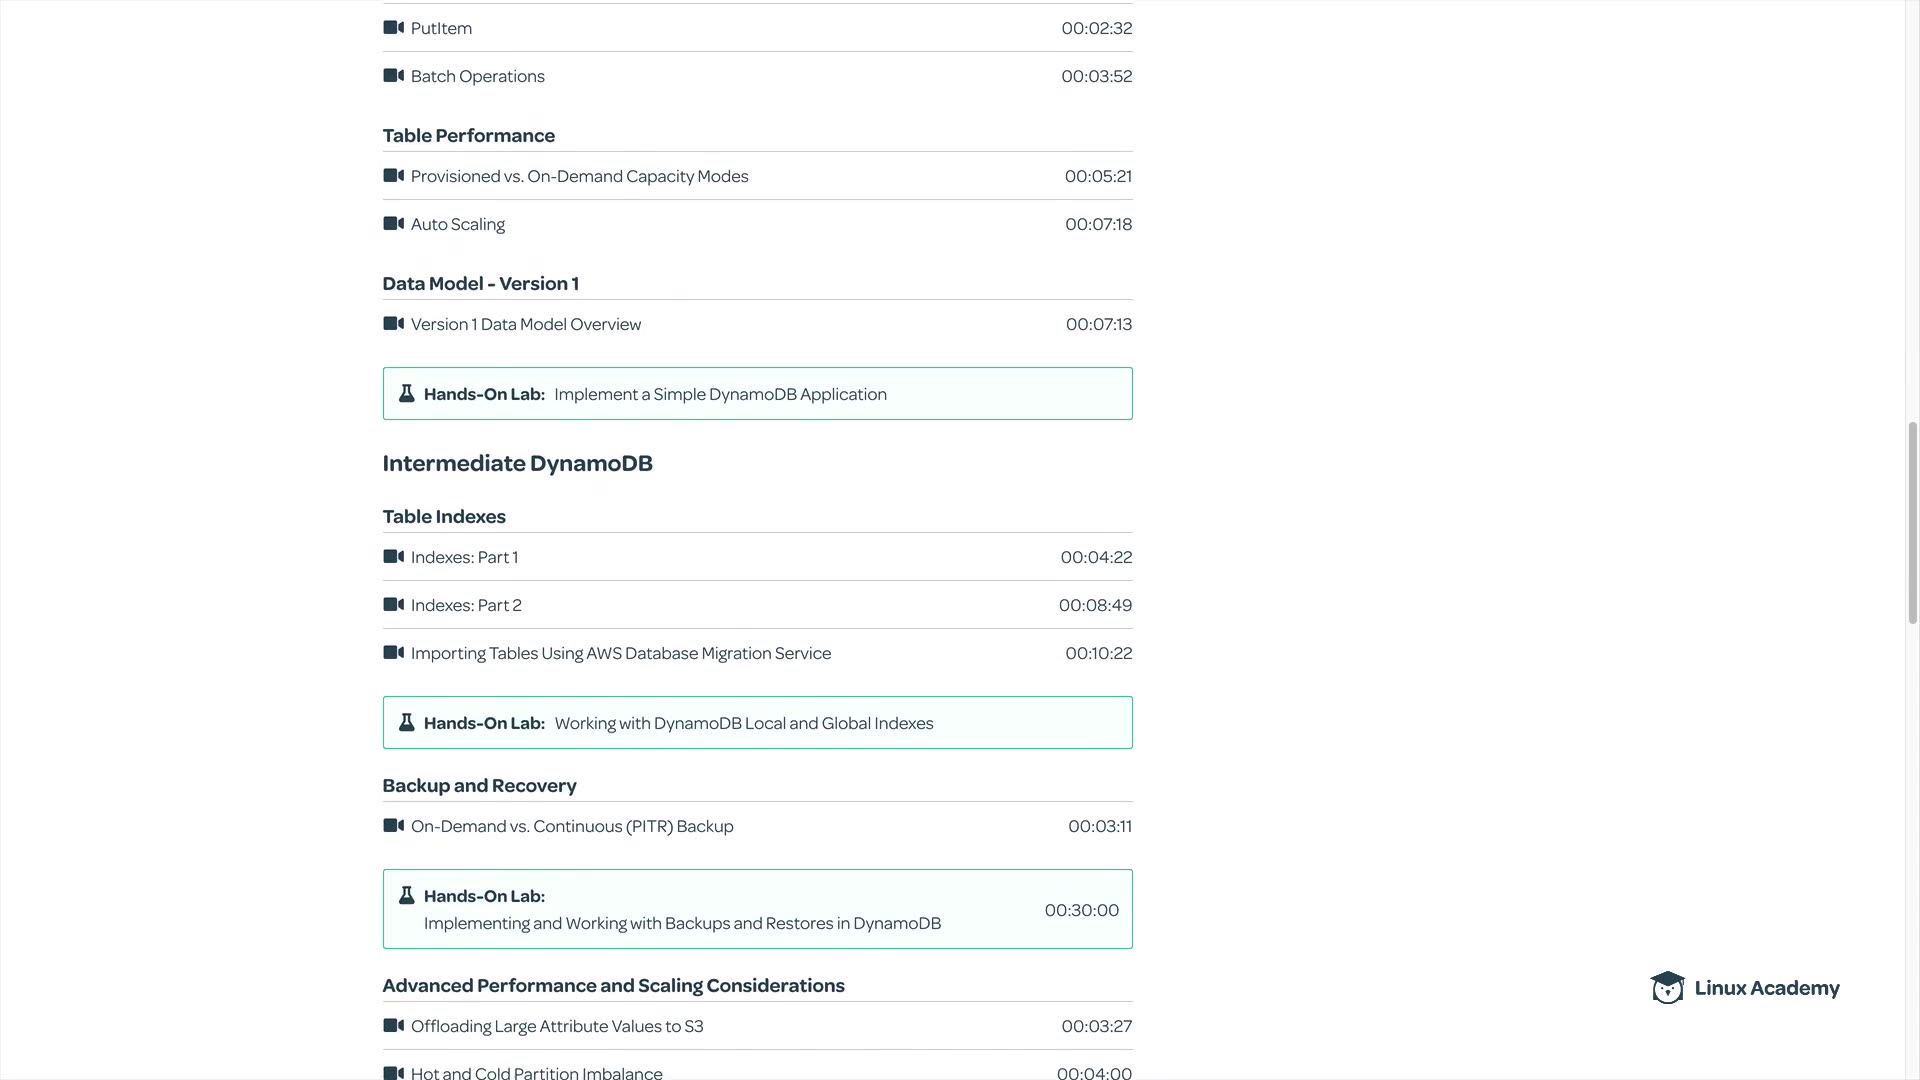Screen dimensions: 1920x1080
Task: Click the video icon beside Indexes: Part 2
Action: [x=393, y=605]
